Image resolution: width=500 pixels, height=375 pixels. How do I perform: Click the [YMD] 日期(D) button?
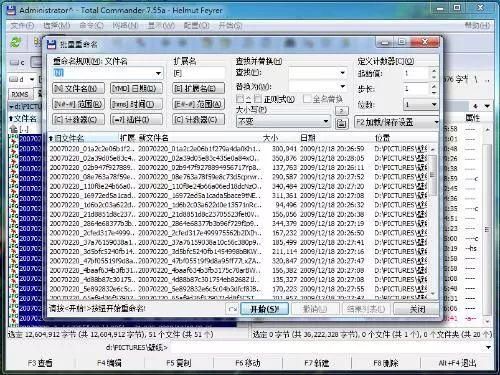point(137,88)
